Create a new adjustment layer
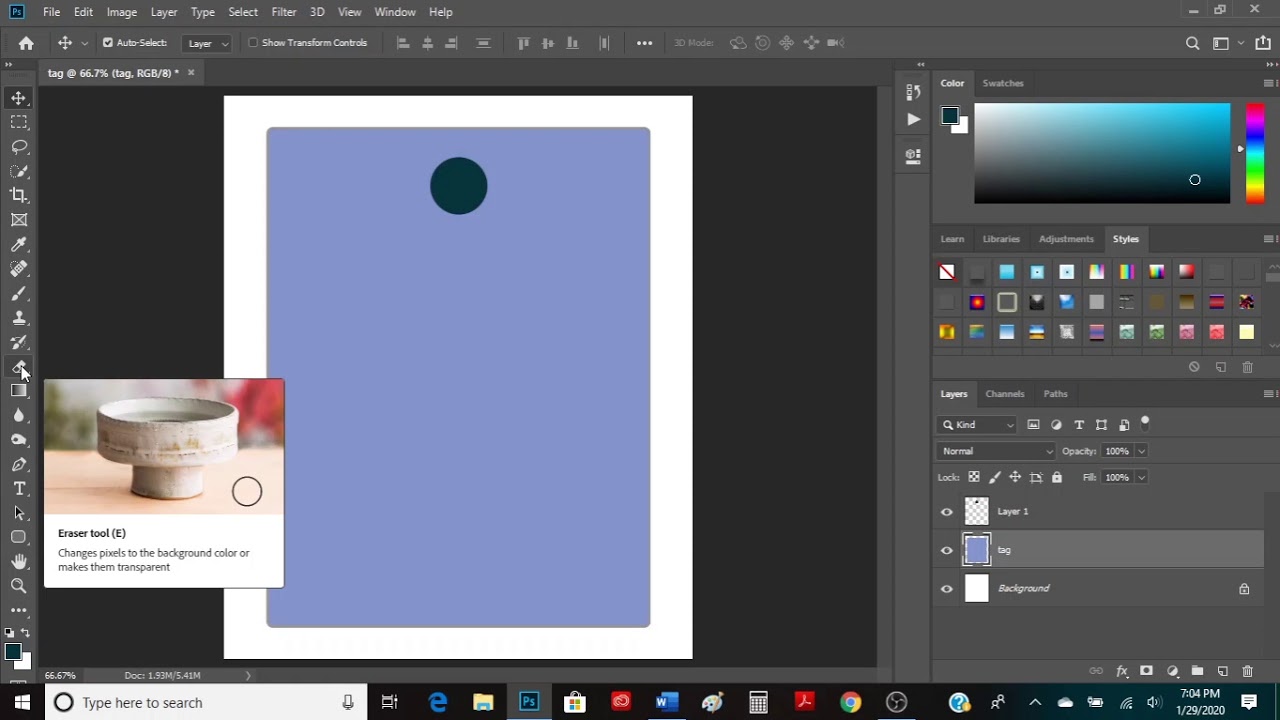This screenshot has width=1280, height=720. pyautogui.click(x=1172, y=671)
